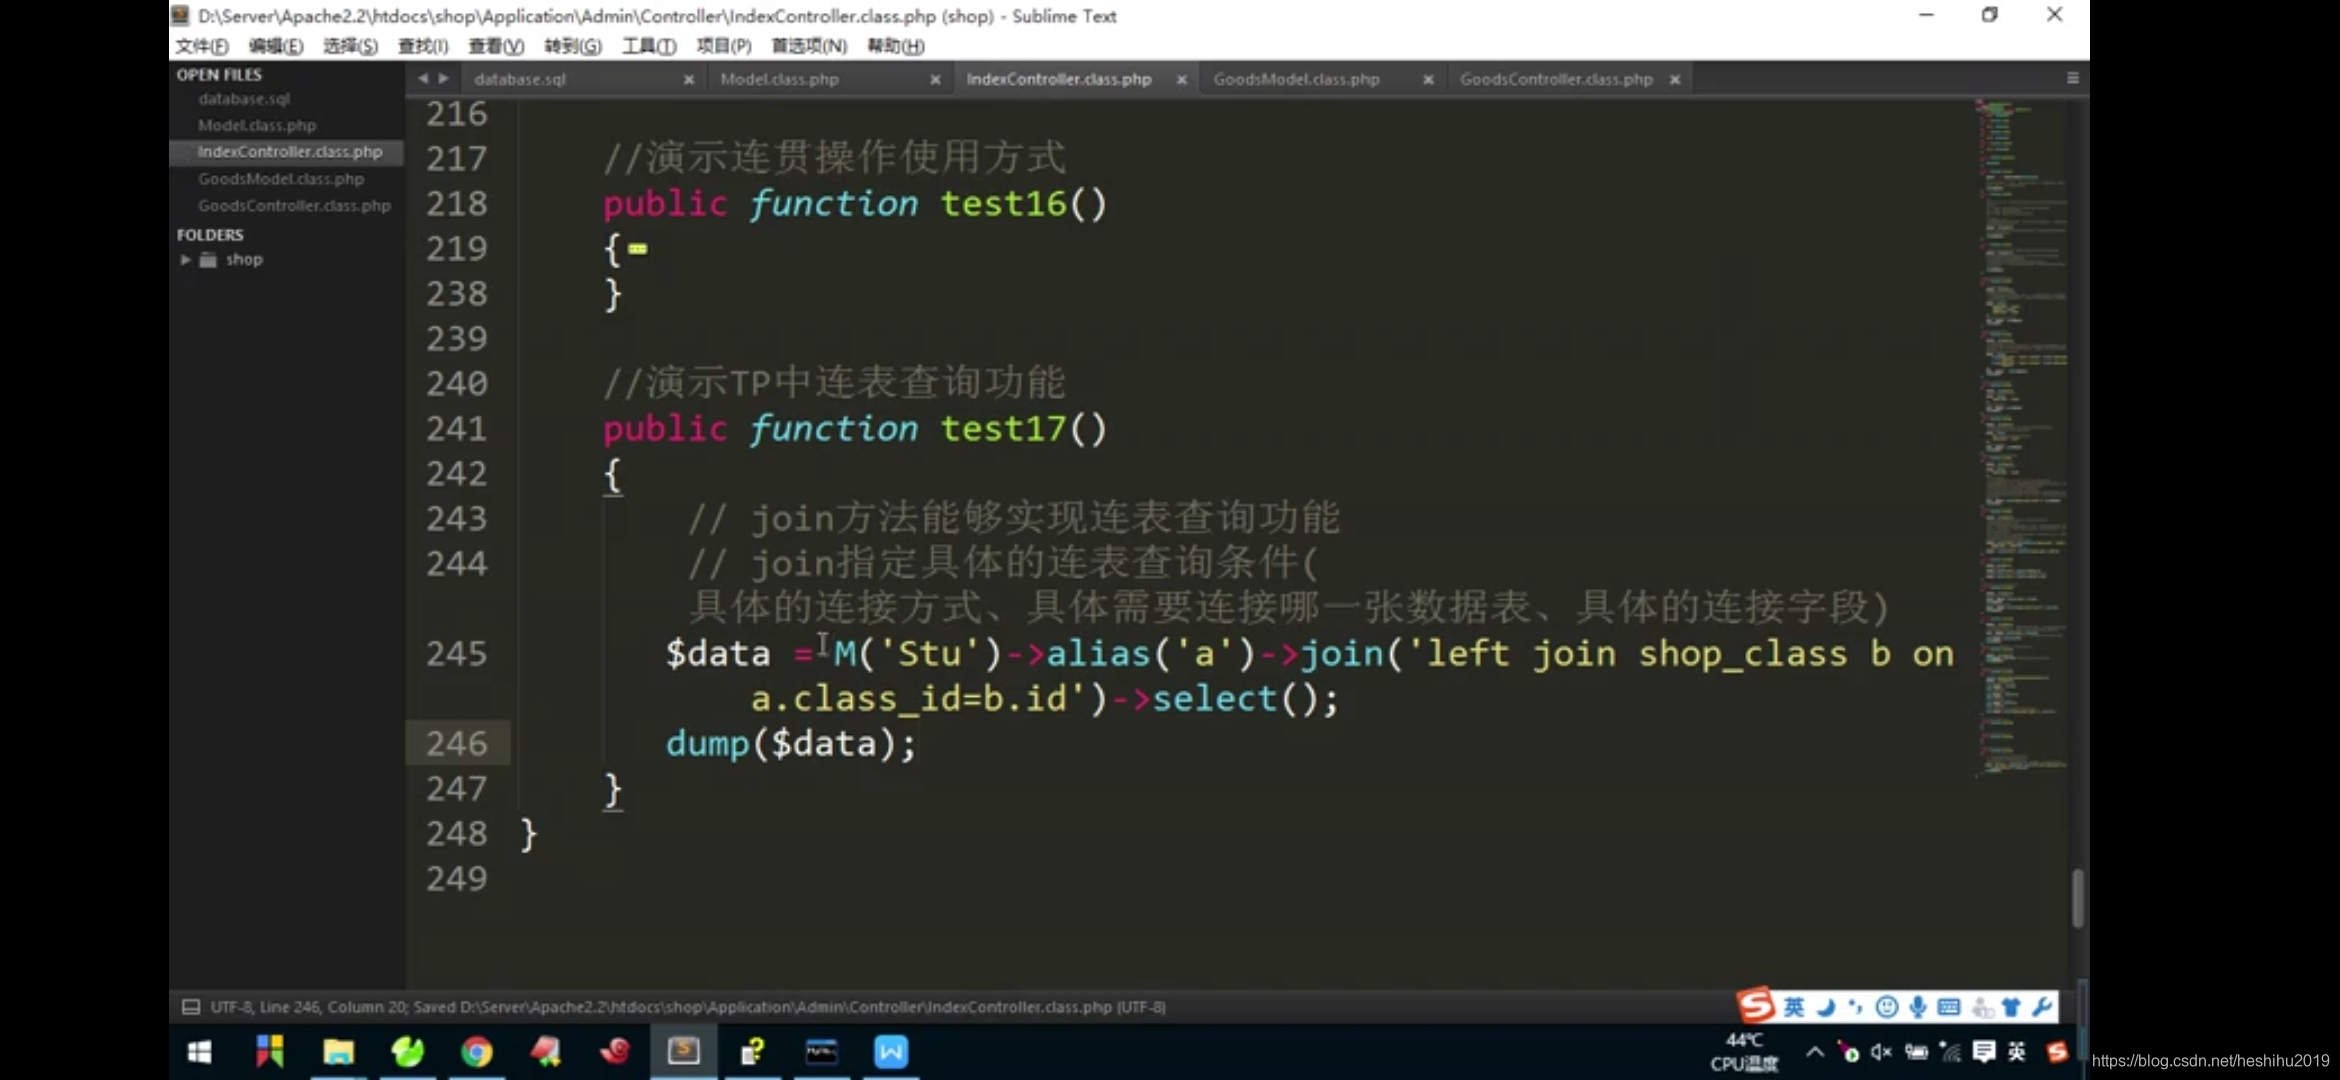Open Sogou toolbox wrench icon
Image resolution: width=2340 pixels, height=1080 pixels.
2042,1007
